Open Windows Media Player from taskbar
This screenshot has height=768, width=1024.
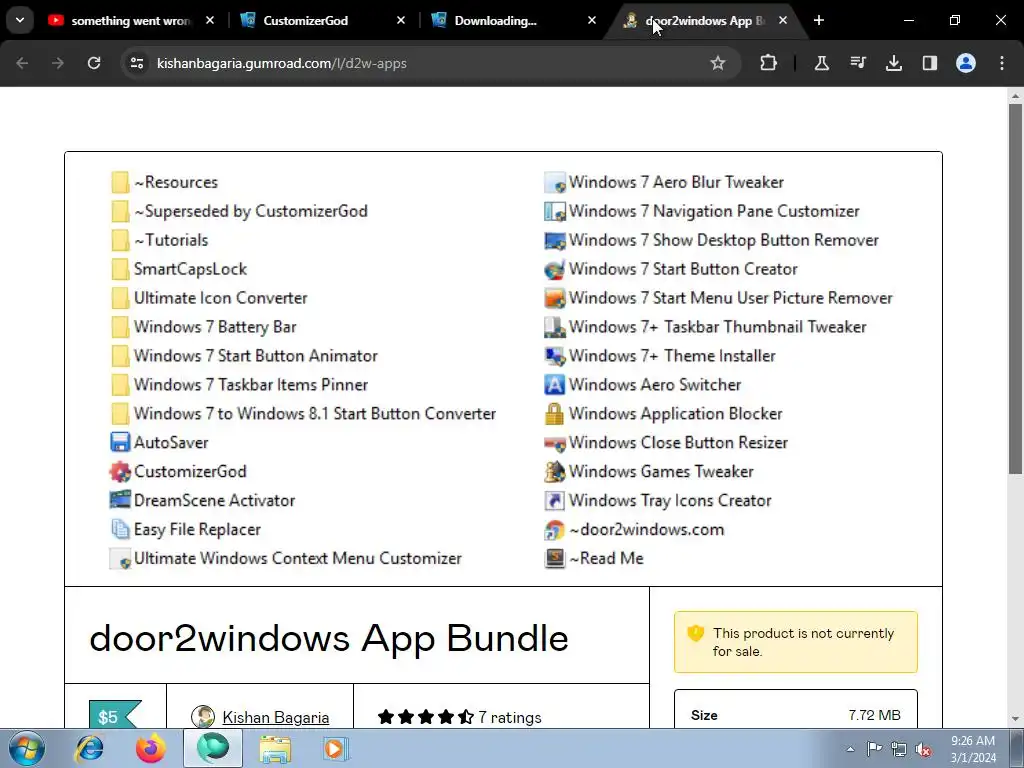[x=336, y=748]
